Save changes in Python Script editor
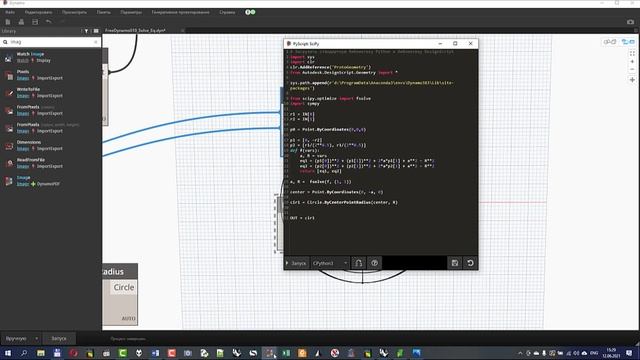 tap(455, 263)
